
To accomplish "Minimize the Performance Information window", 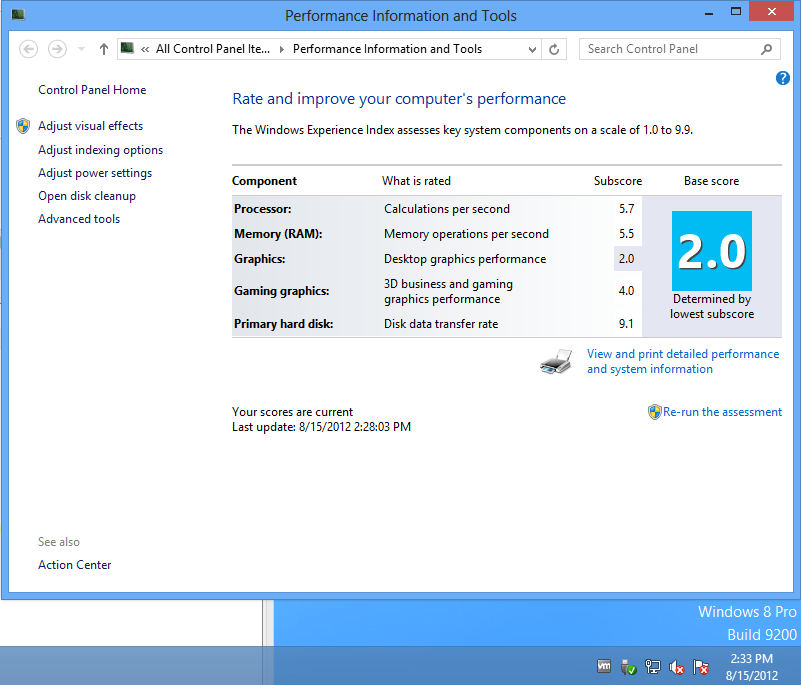I will [709, 13].
